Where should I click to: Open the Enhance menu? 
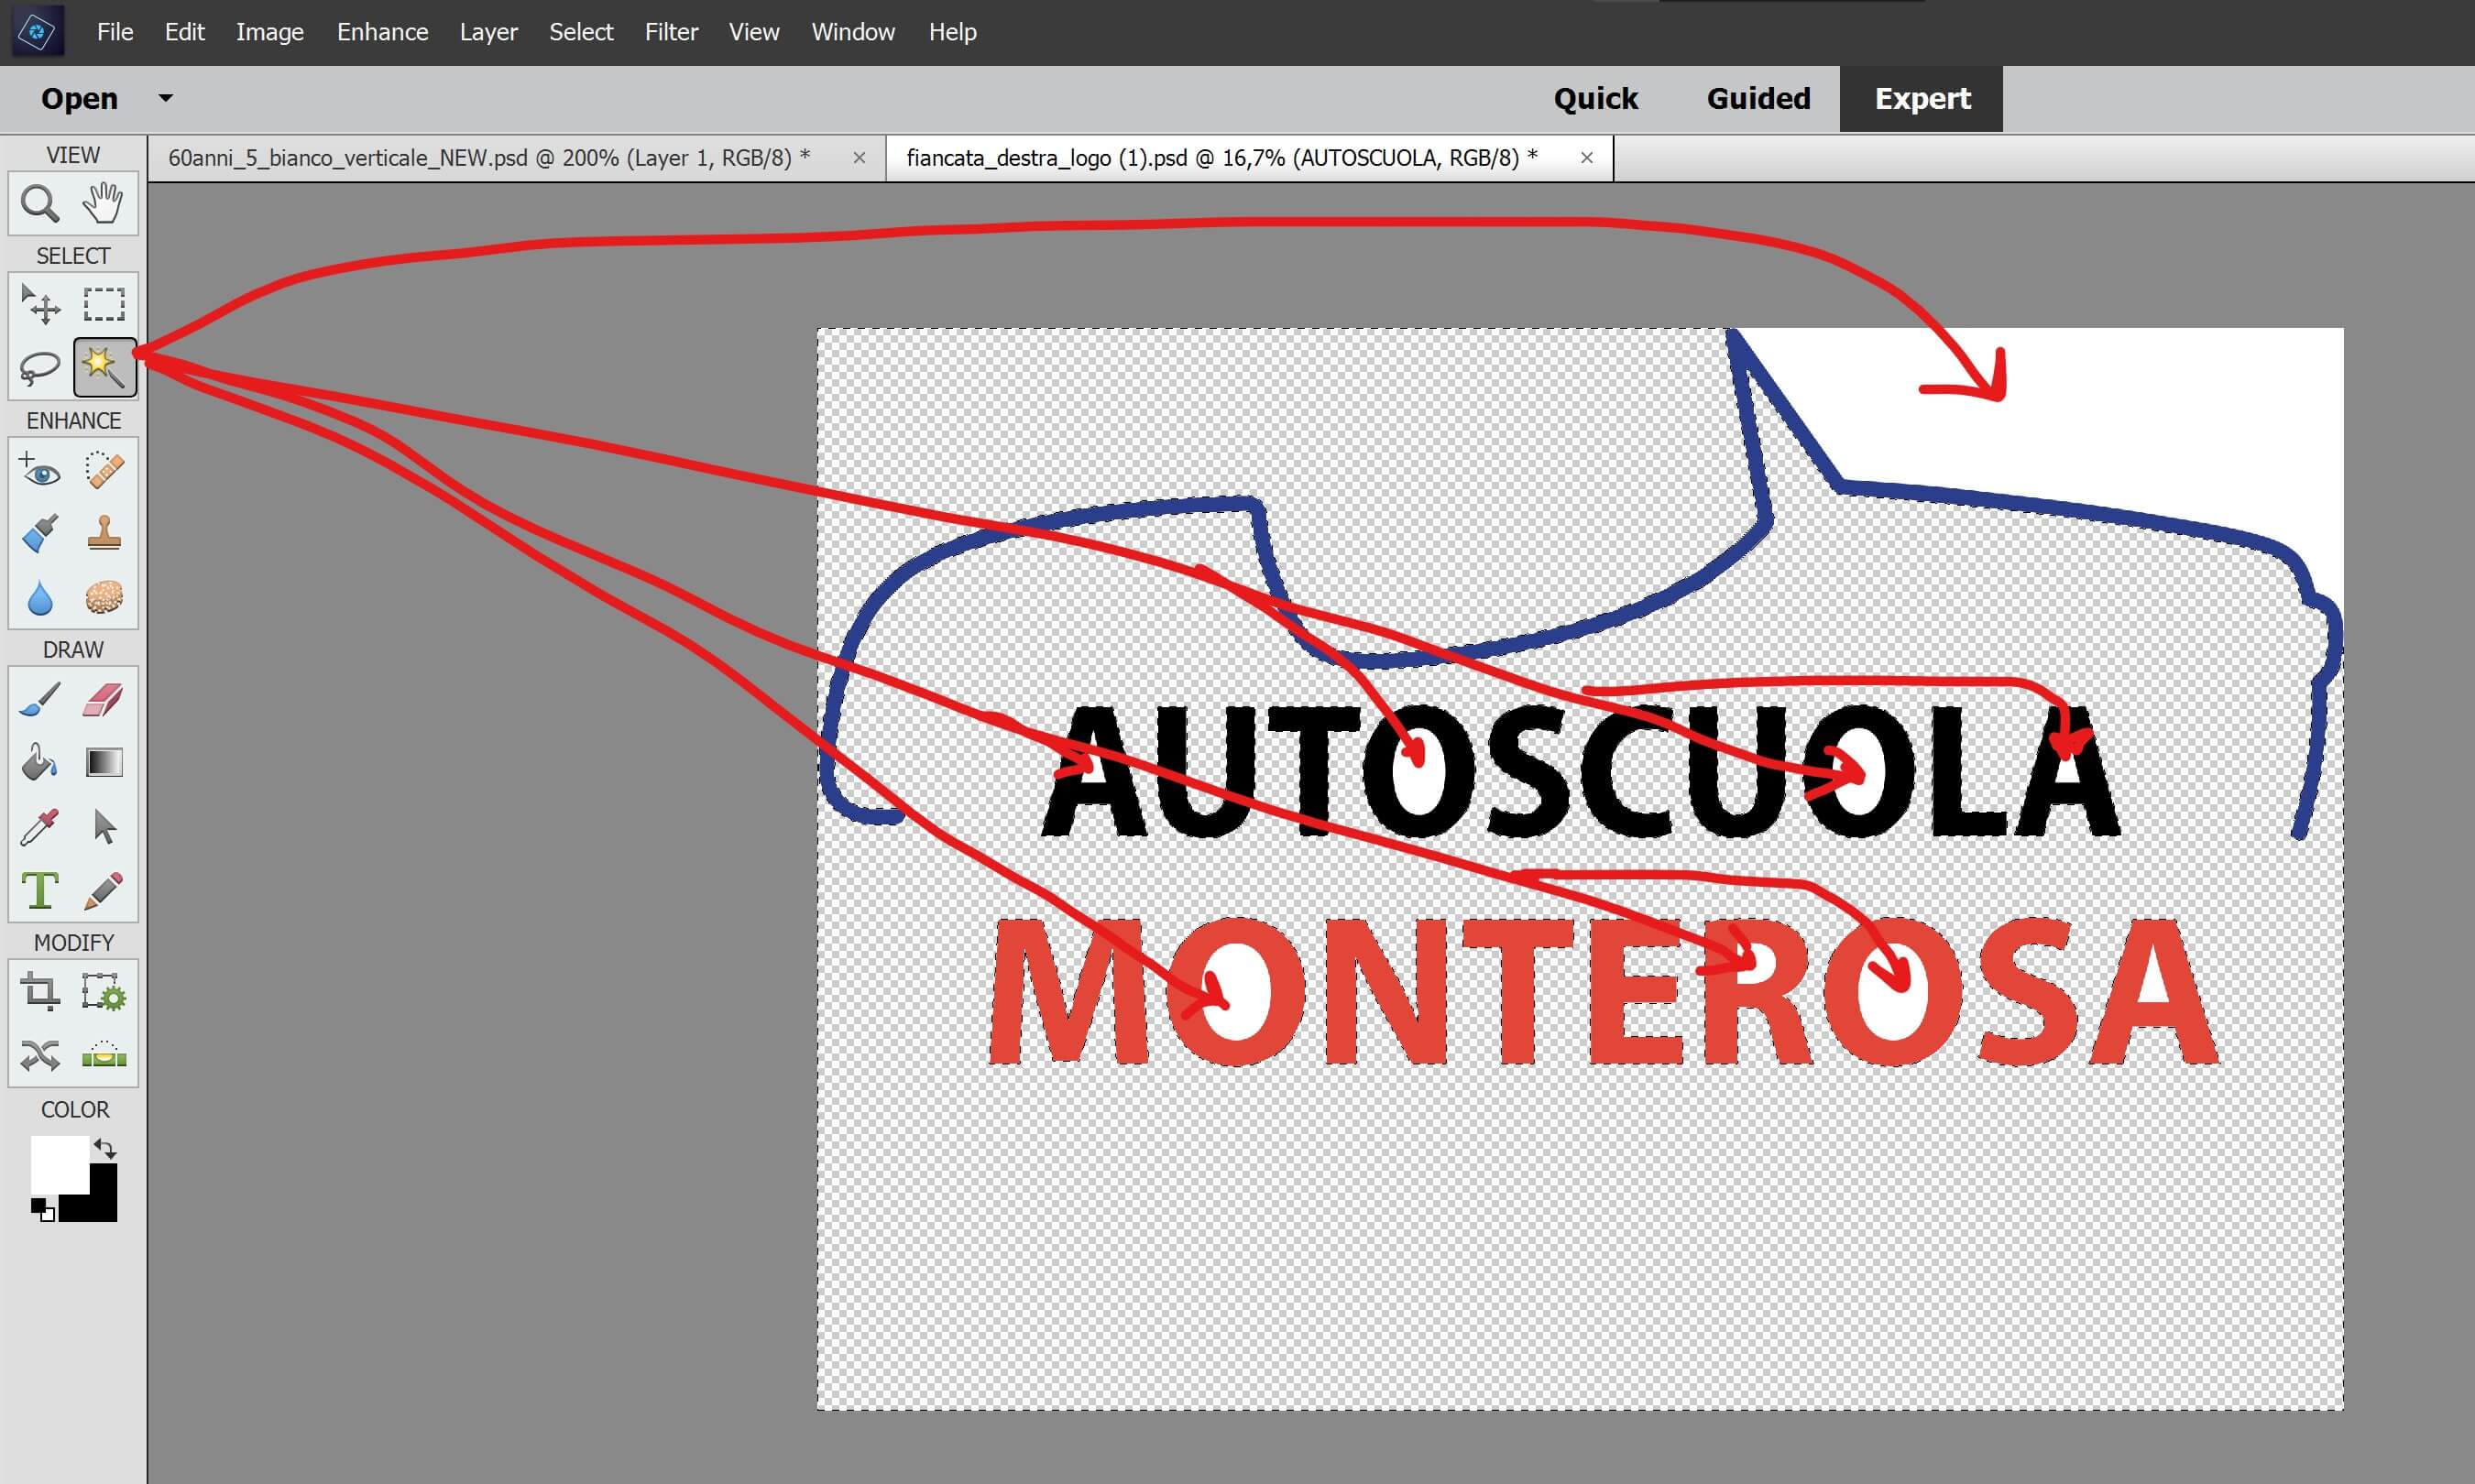coord(382,32)
